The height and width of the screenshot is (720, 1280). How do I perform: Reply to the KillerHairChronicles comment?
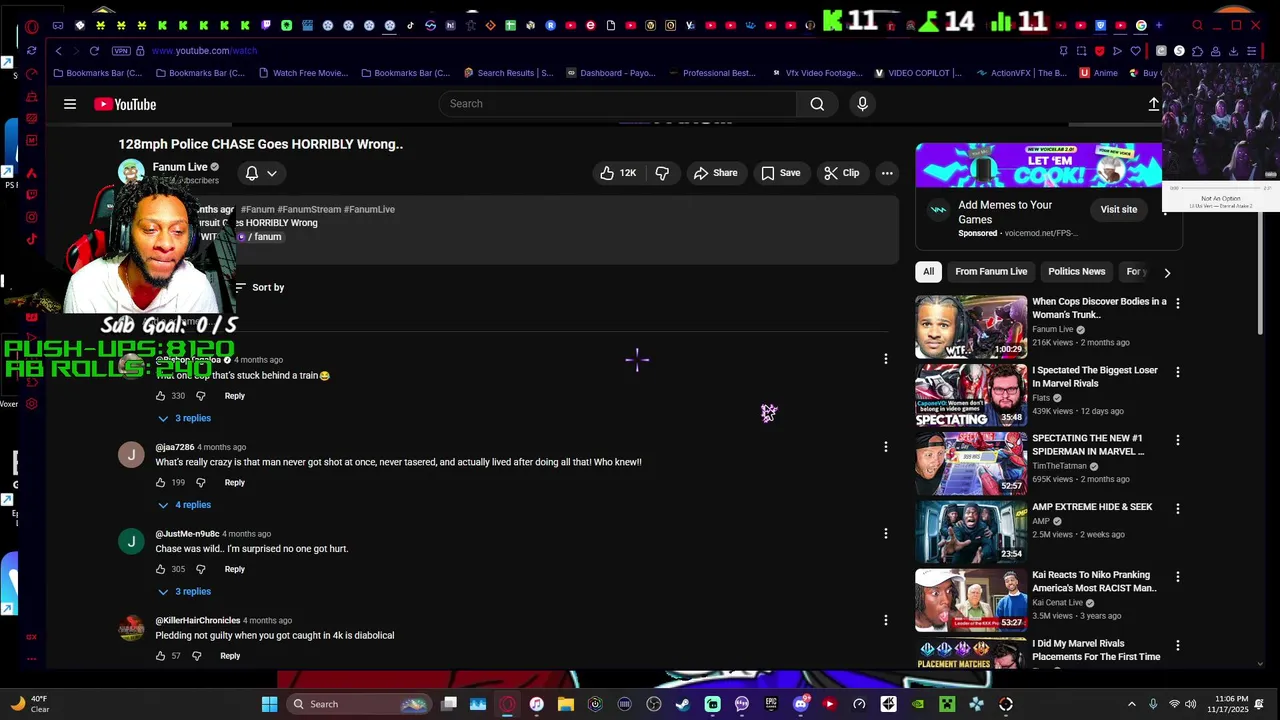(230, 656)
